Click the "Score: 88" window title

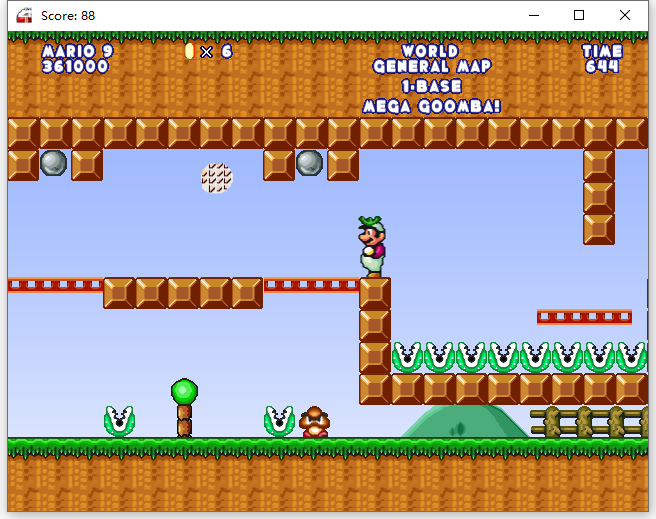coord(68,16)
